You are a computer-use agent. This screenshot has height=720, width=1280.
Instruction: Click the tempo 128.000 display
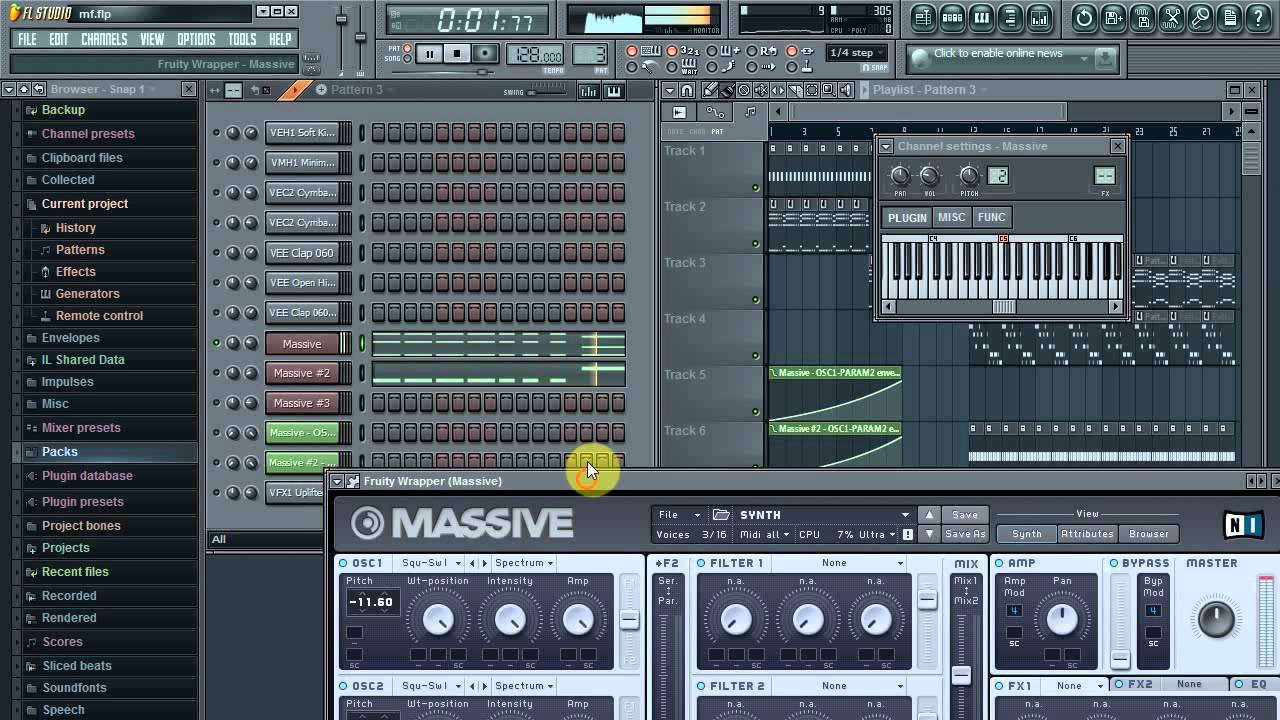pos(533,55)
